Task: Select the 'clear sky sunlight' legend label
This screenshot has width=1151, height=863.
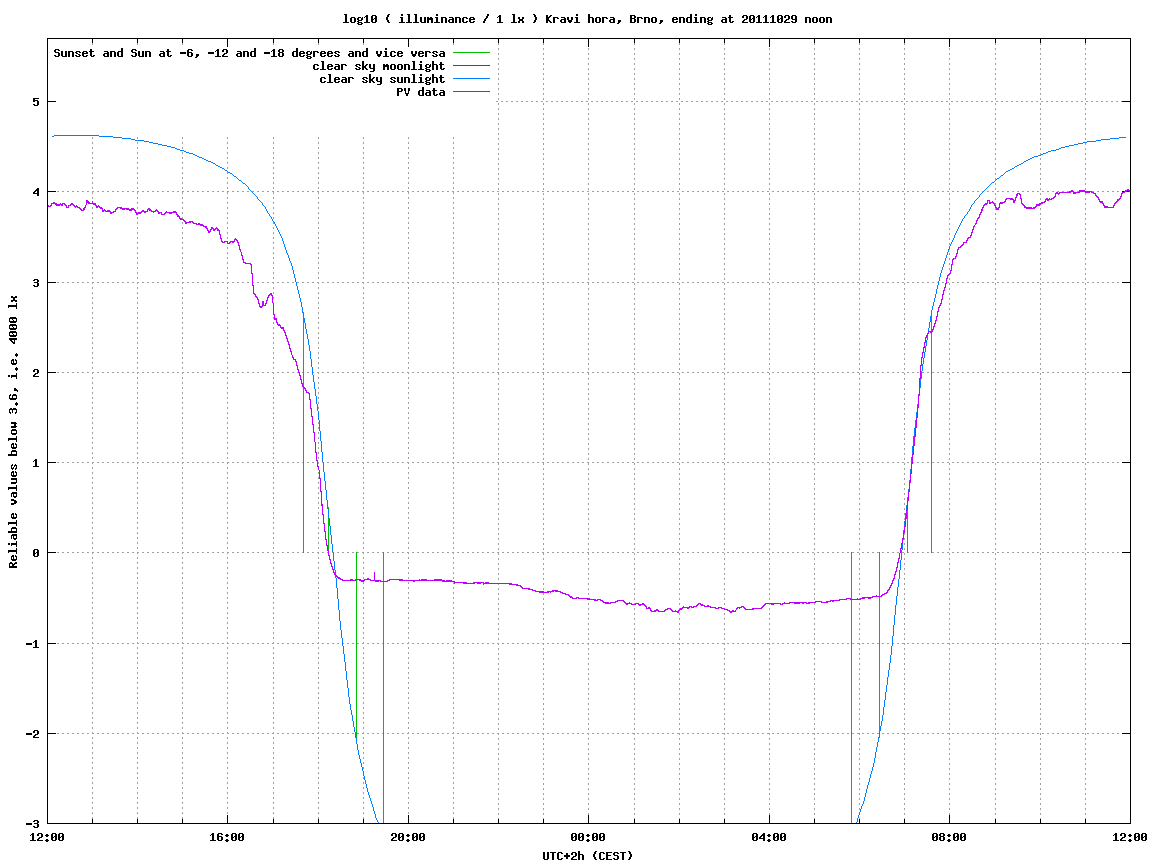Action: (x=382, y=79)
